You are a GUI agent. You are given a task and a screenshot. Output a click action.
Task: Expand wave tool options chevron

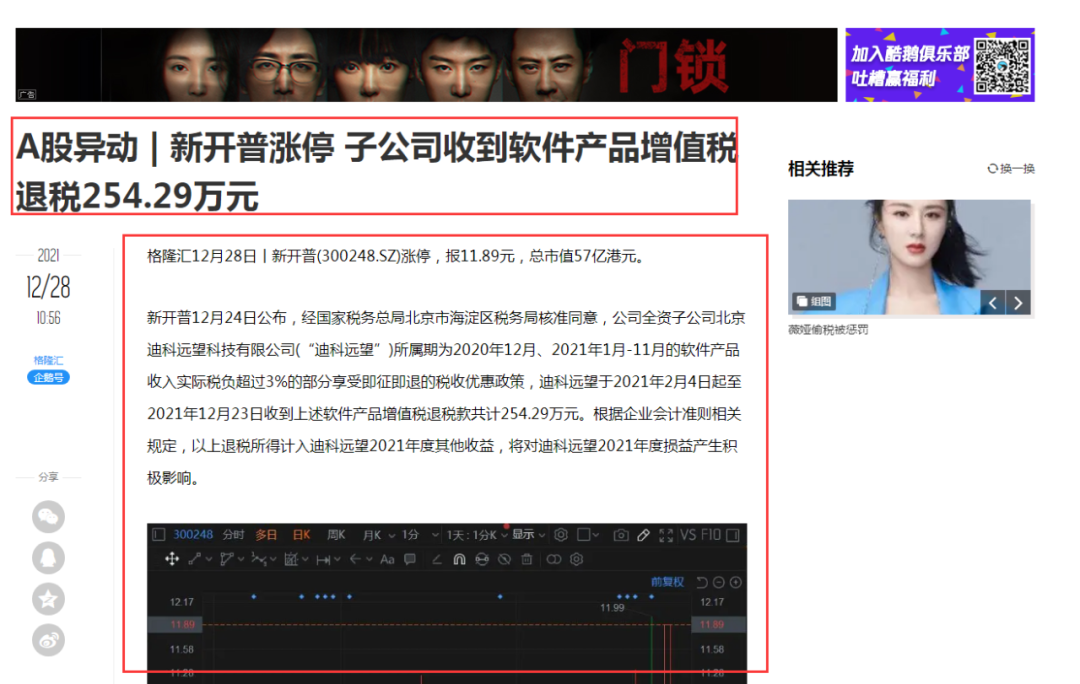(x=273, y=559)
